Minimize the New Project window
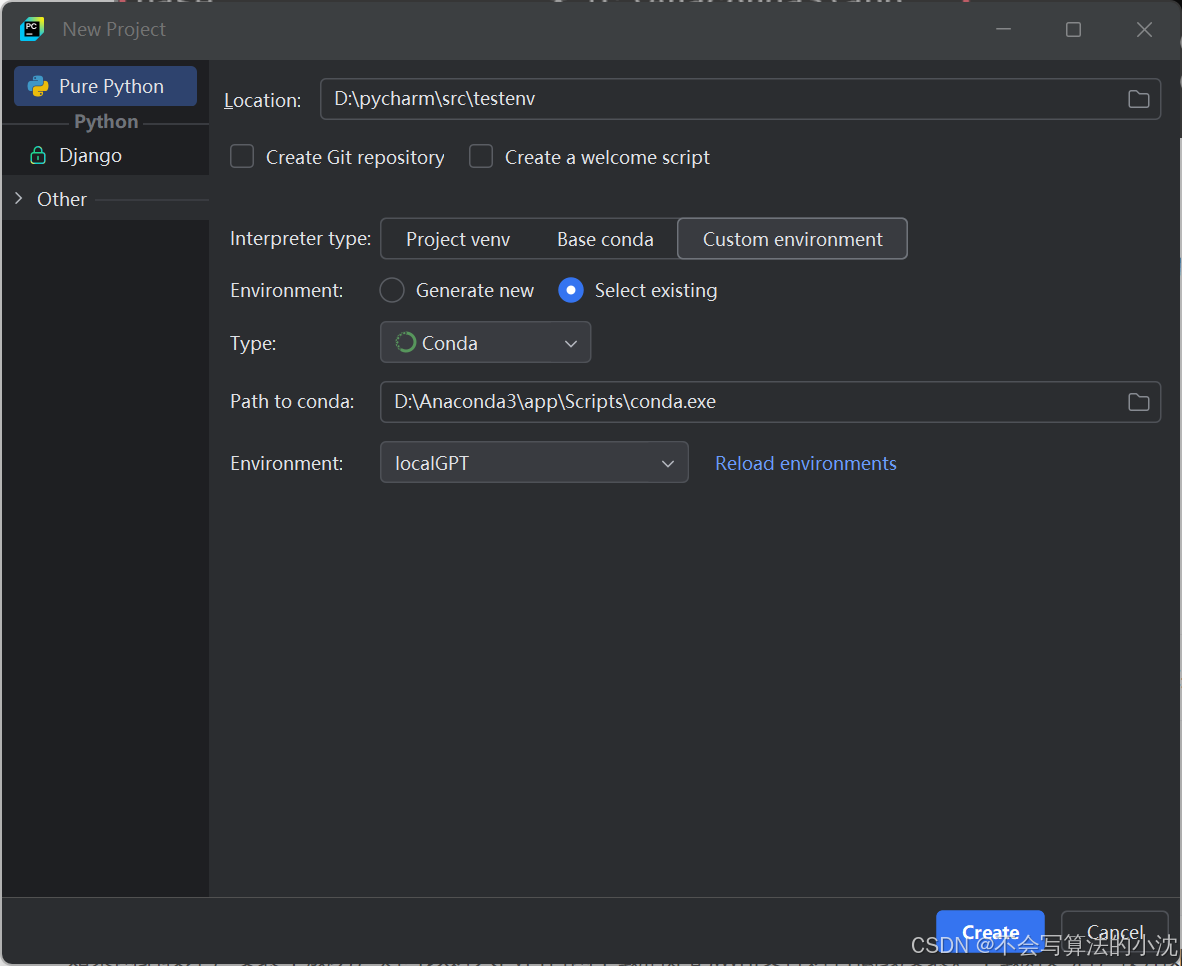 1003,29
